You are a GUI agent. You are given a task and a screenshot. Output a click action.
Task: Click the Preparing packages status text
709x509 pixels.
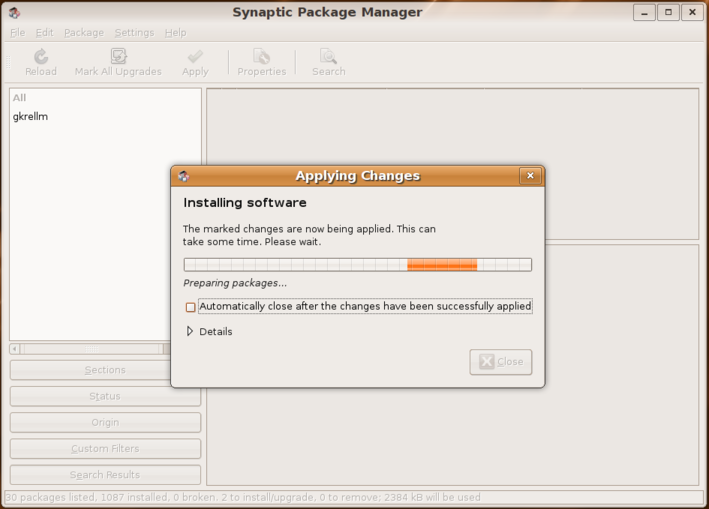click(235, 283)
